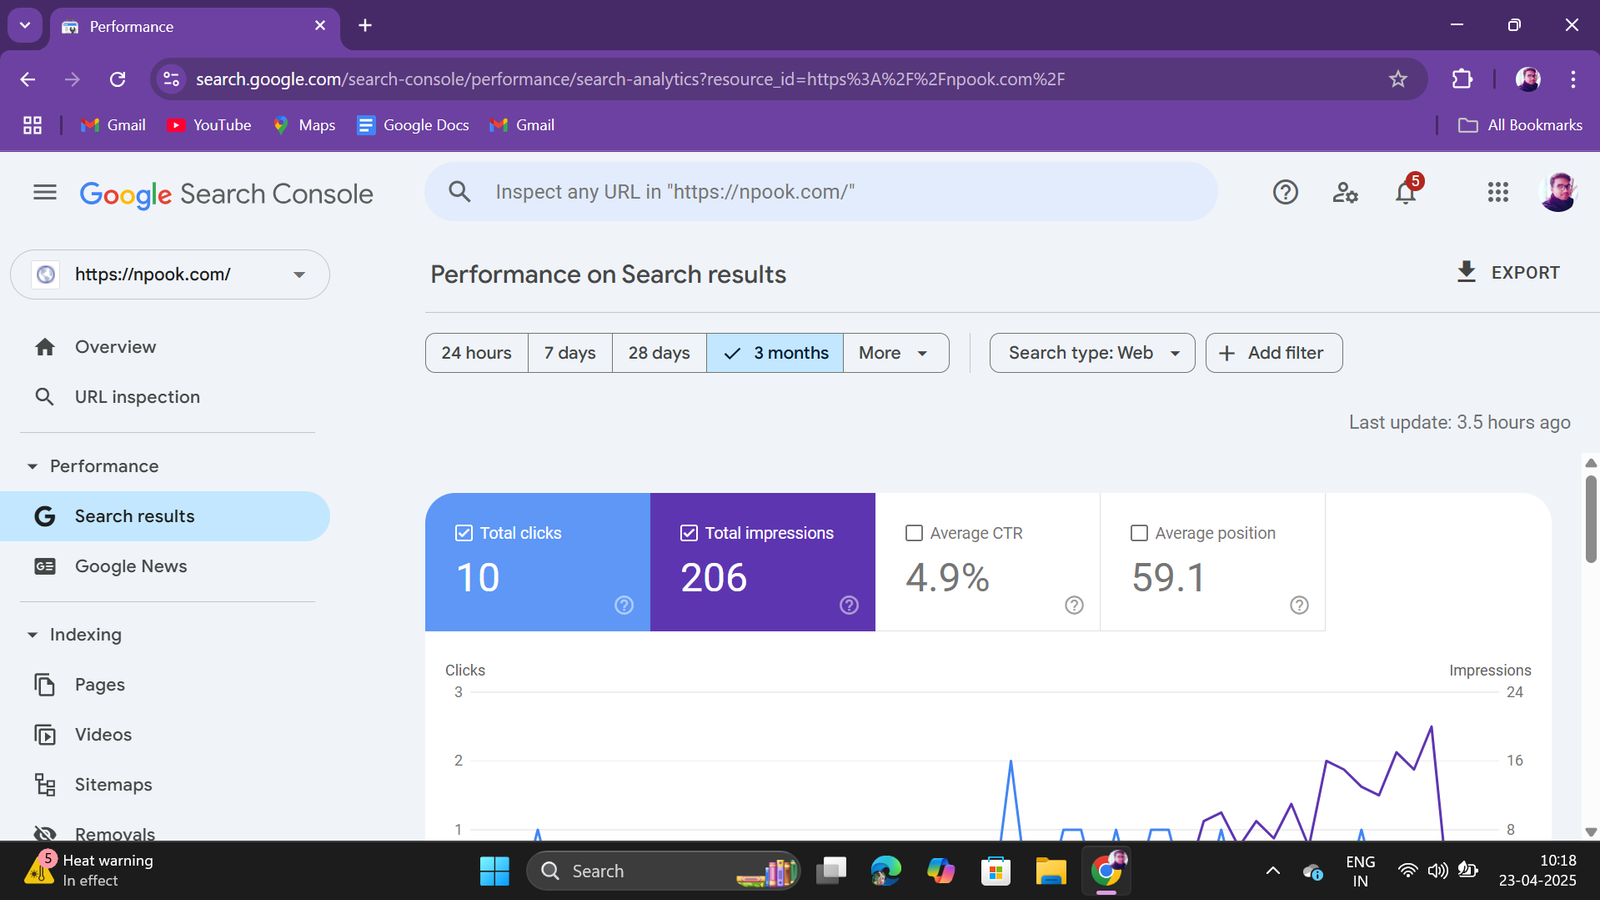Image resolution: width=1600 pixels, height=900 pixels.
Task: Collapse the Performance section
Action: click(32, 466)
